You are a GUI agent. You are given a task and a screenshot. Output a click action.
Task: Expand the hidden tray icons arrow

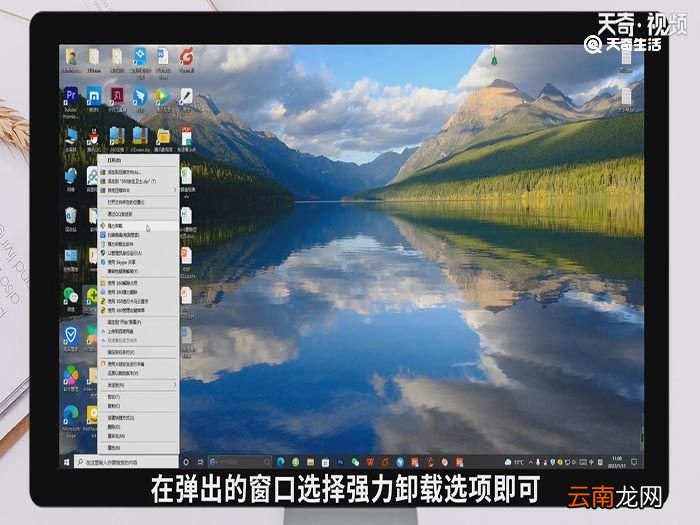[x=530, y=462]
